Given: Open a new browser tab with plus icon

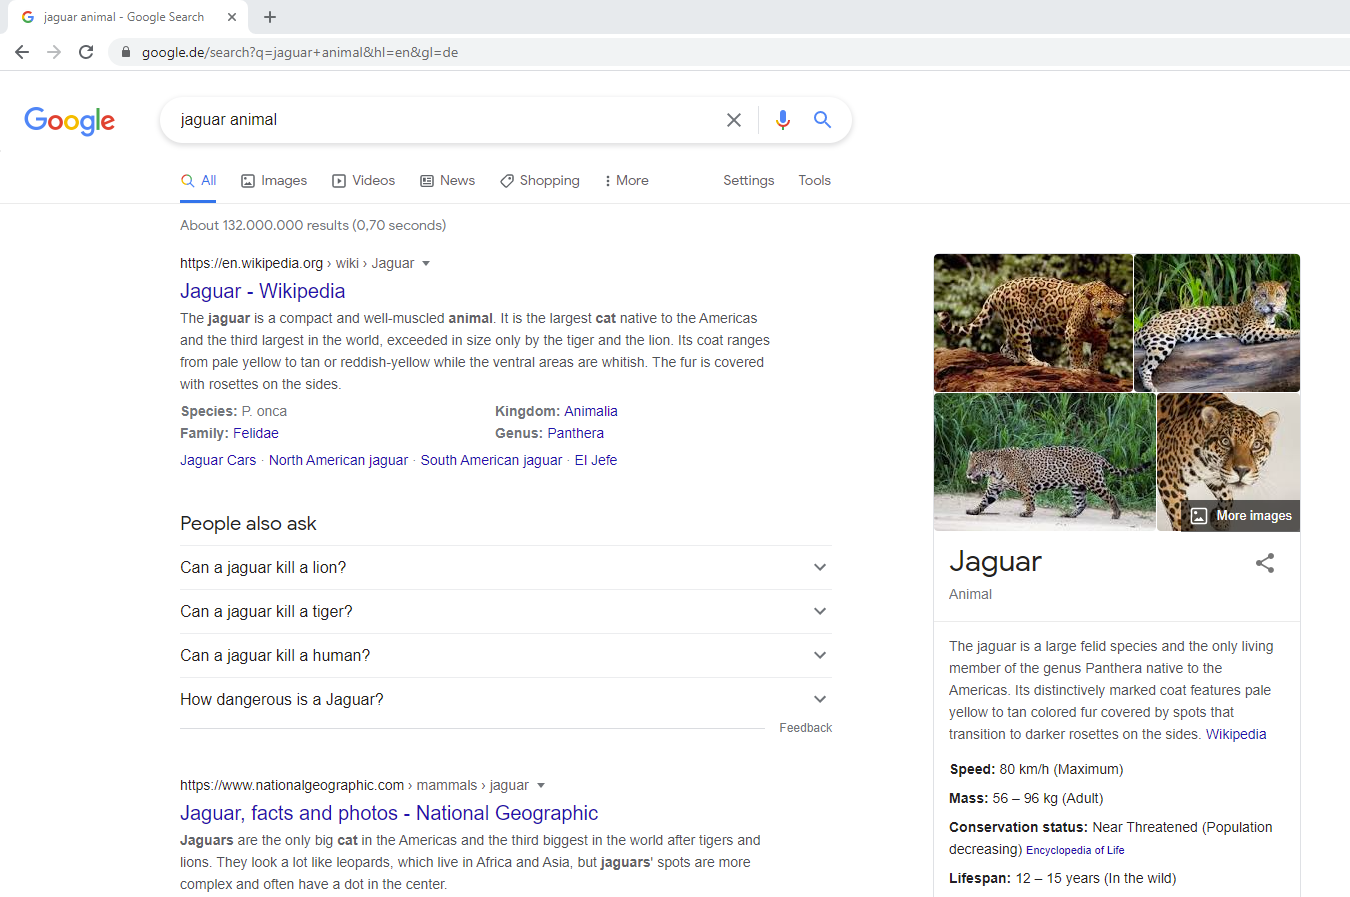Looking at the screenshot, I should 270,17.
